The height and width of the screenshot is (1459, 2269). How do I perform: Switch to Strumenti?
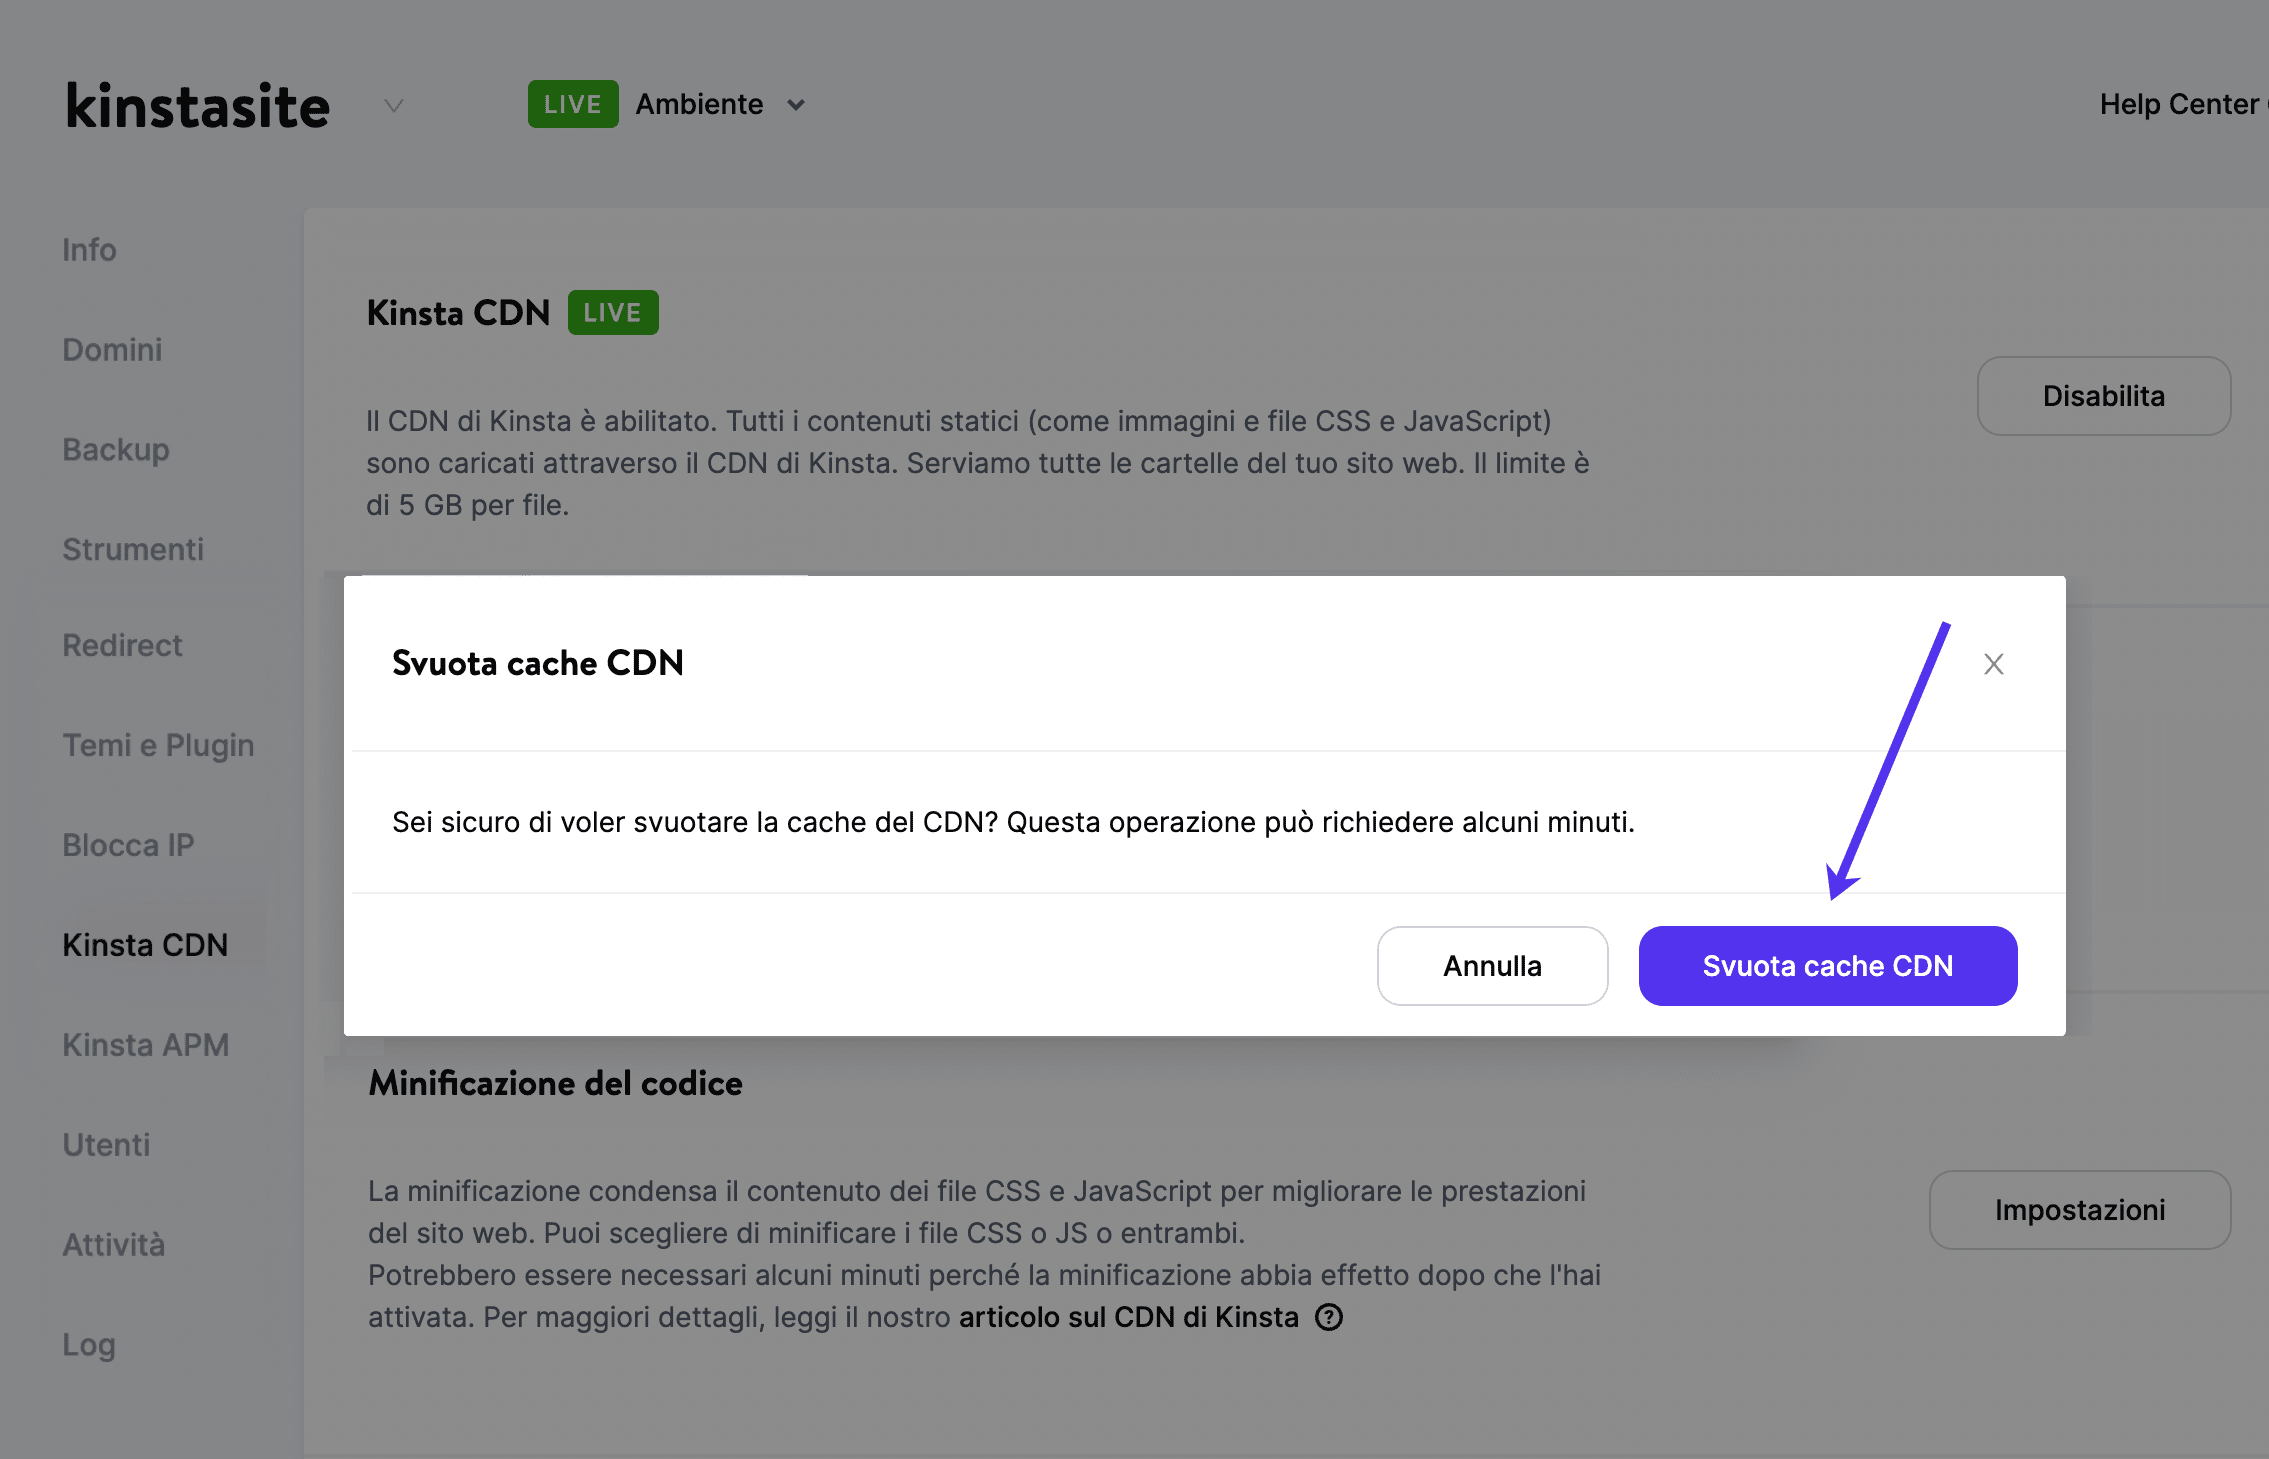133,549
